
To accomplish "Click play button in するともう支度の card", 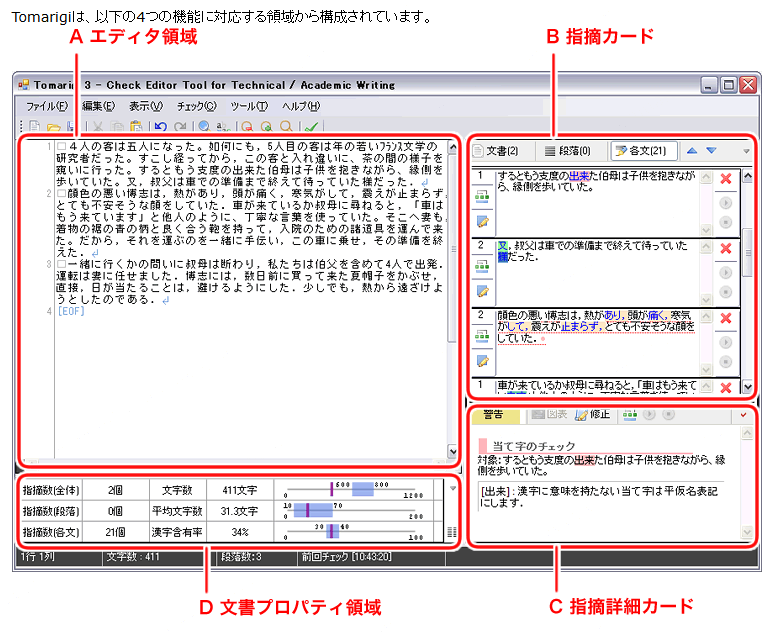I will (x=725, y=203).
